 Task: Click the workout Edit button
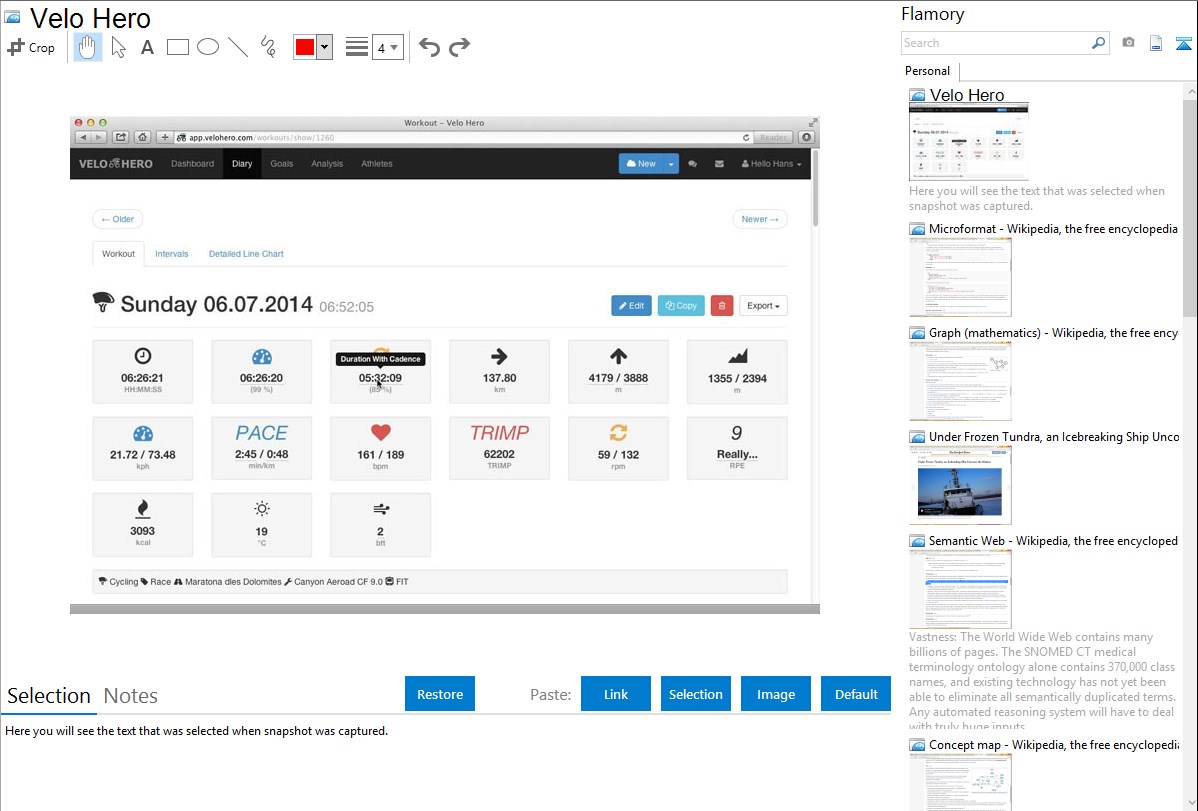tap(632, 306)
